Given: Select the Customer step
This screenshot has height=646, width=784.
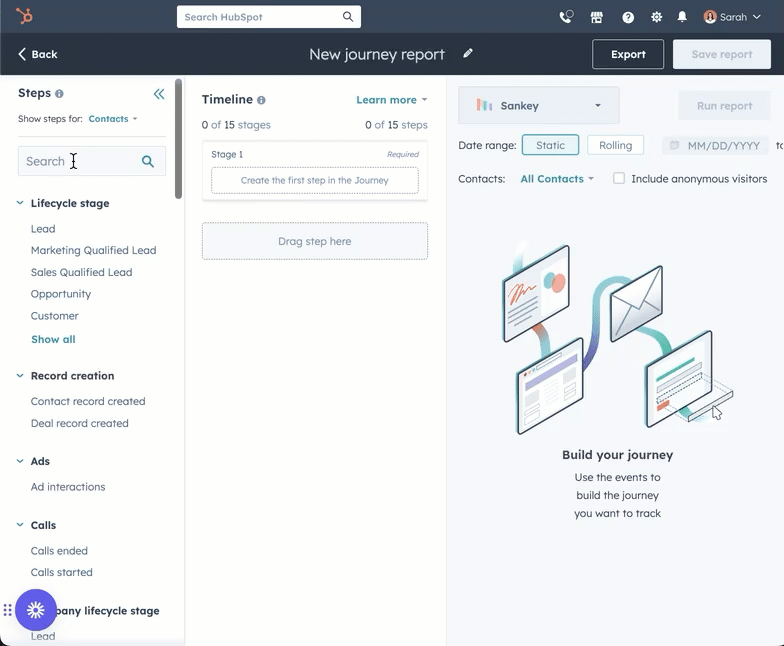Looking at the screenshot, I should [54, 316].
